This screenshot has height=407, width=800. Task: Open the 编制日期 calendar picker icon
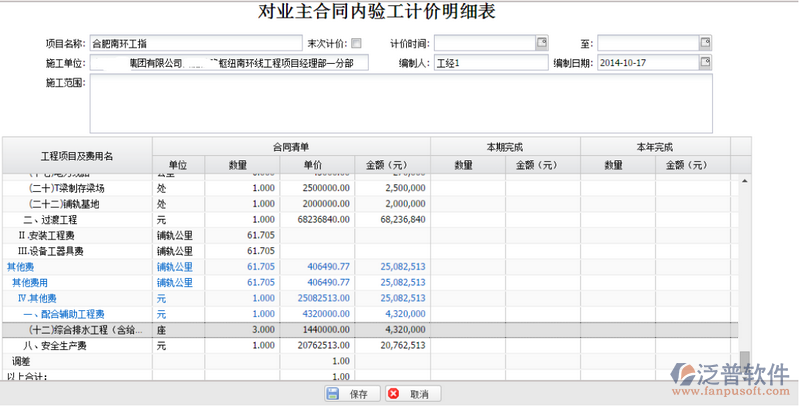pos(705,62)
